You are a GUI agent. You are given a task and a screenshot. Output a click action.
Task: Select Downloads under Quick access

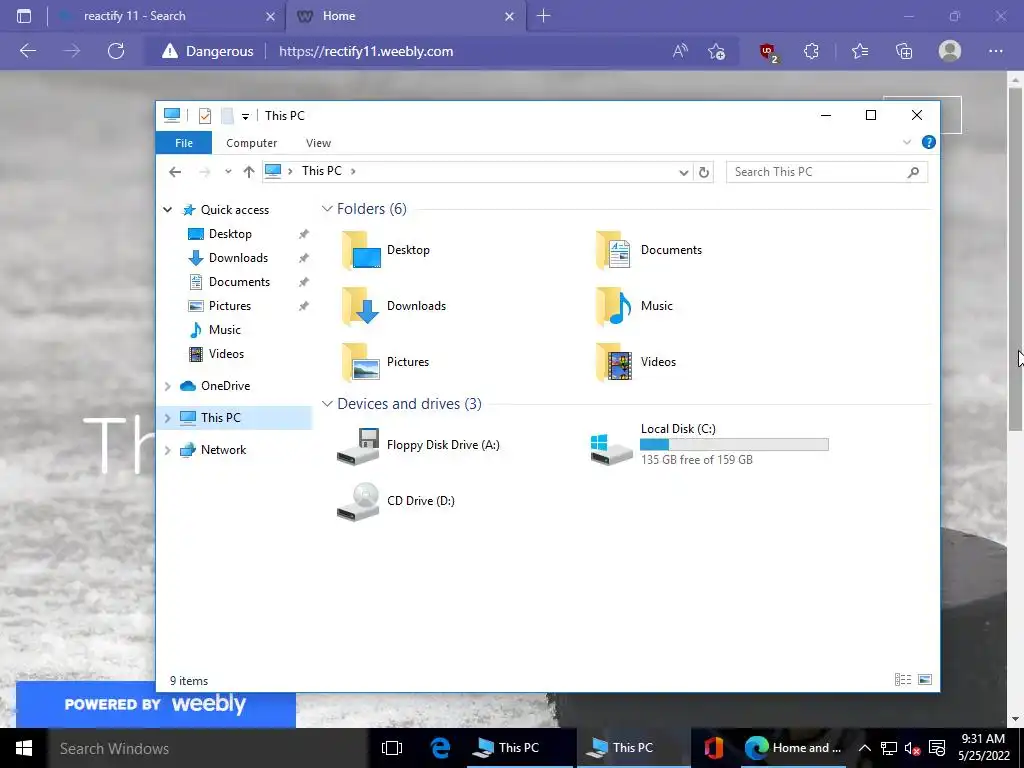coord(236,259)
